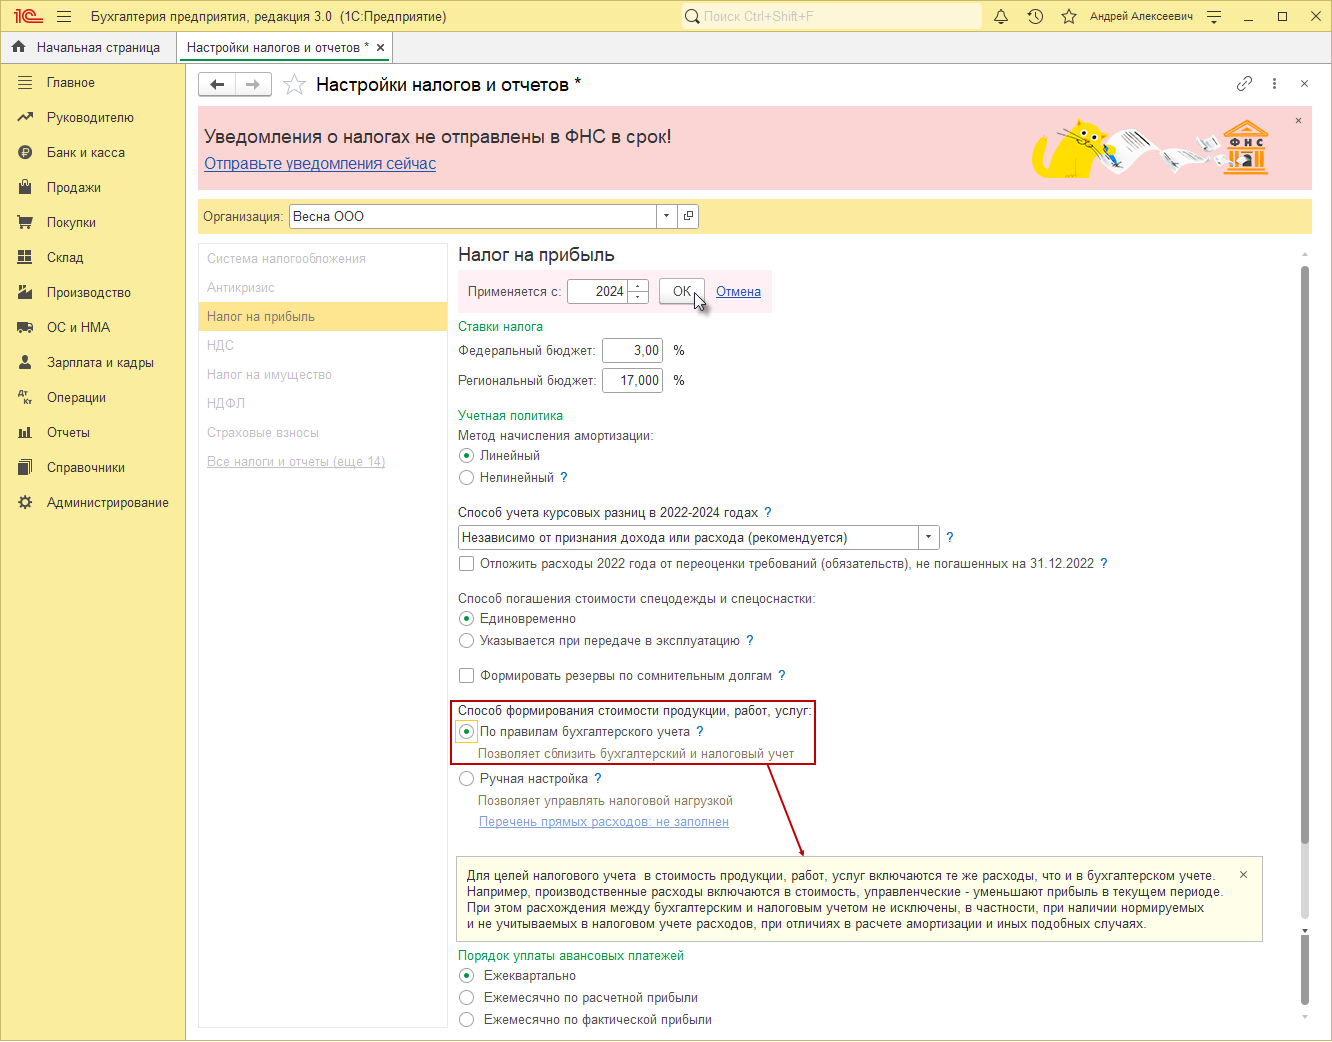
Task: Click the Отчеты chart icon
Action: 25,432
